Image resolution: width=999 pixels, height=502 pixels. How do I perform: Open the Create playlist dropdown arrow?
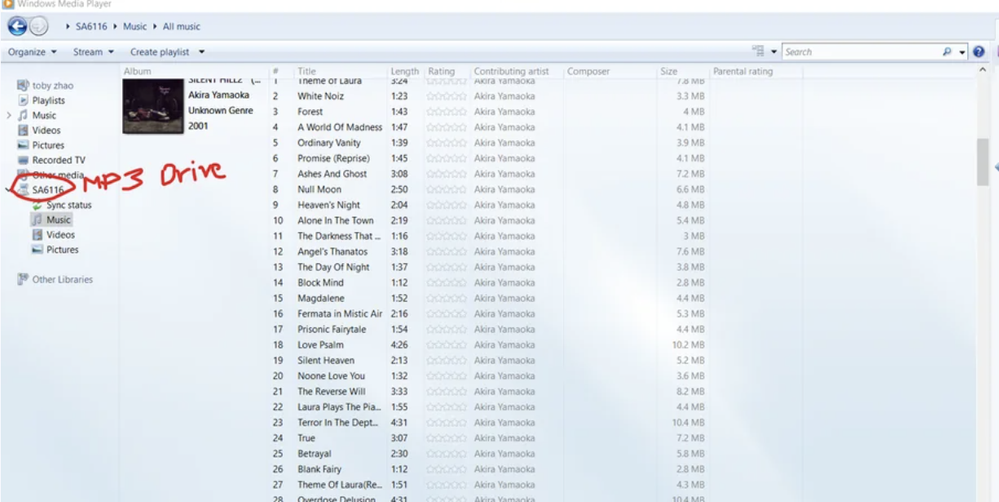pyautogui.click(x=201, y=52)
